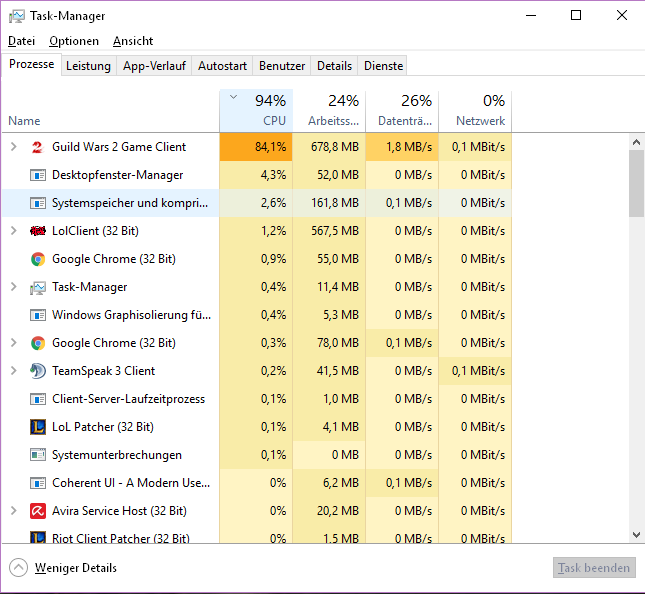Screen dimensions: 645x594
Task: Click the Guild Wars 2 Game Client icon
Action: coord(38,147)
